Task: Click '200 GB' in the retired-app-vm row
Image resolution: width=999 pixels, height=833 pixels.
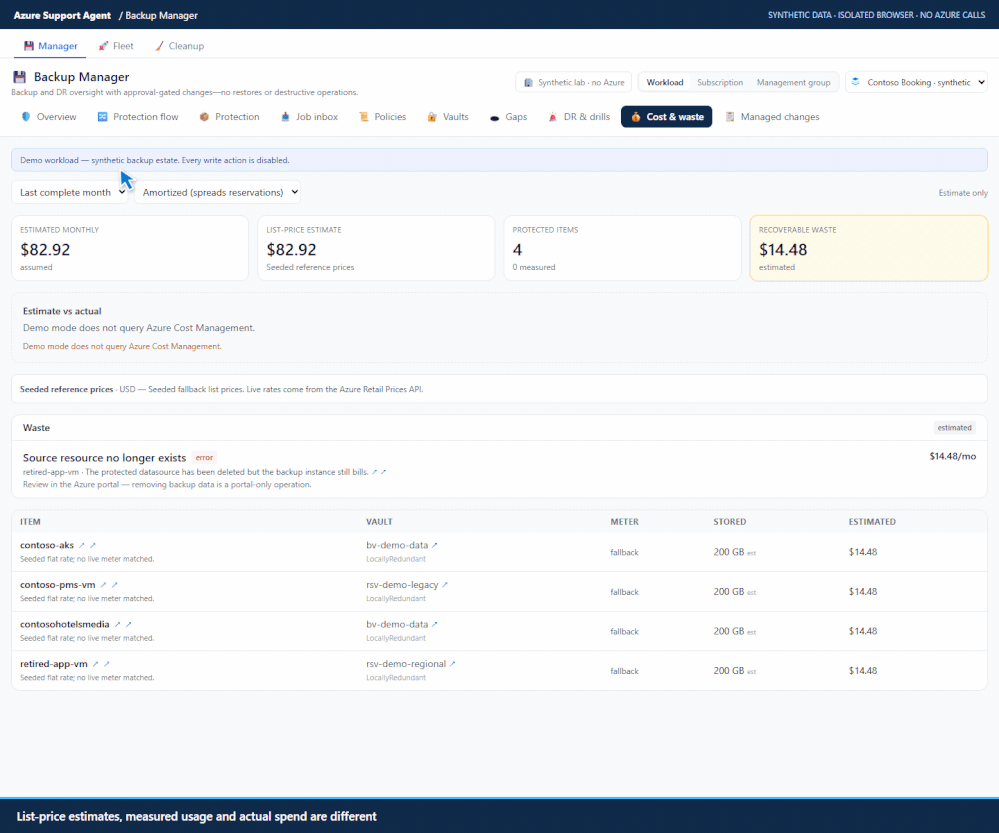Action: (x=728, y=670)
